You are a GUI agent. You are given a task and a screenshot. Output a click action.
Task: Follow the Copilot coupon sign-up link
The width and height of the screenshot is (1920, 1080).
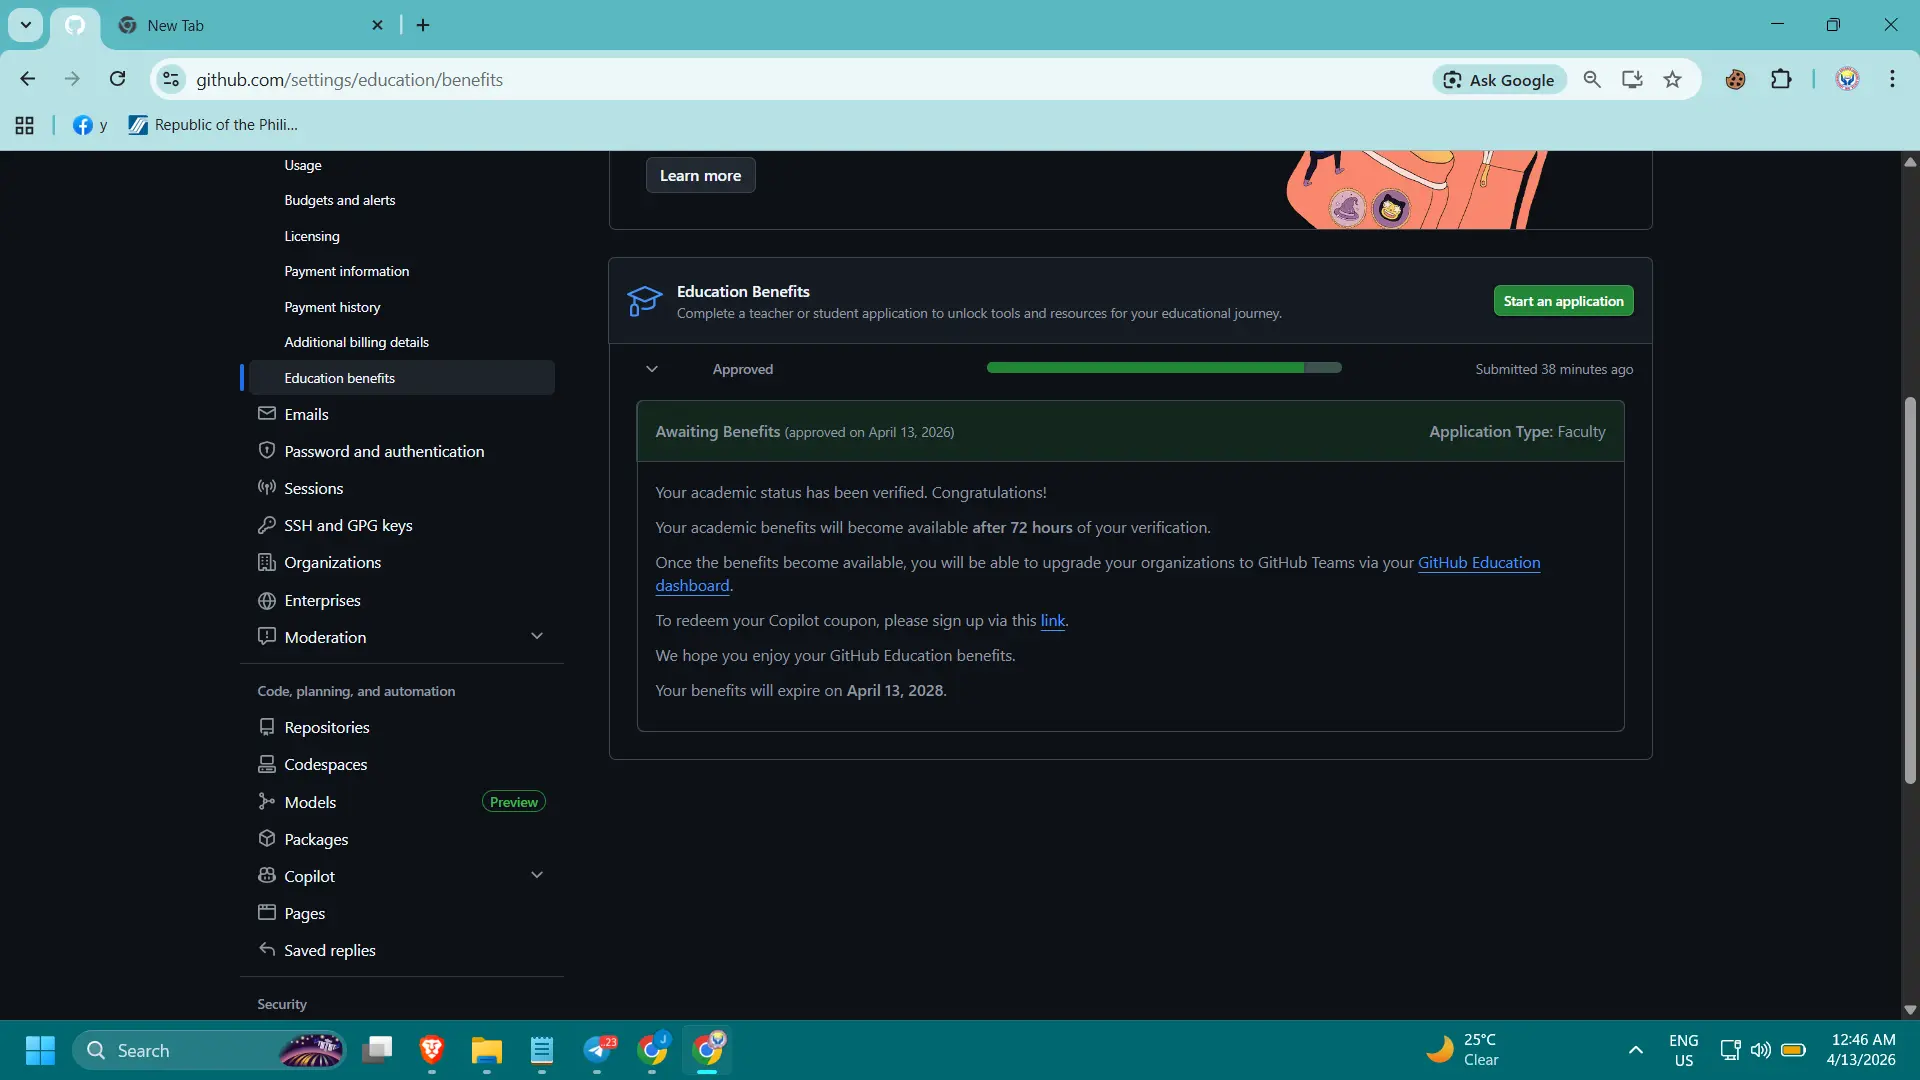[1052, 621]
